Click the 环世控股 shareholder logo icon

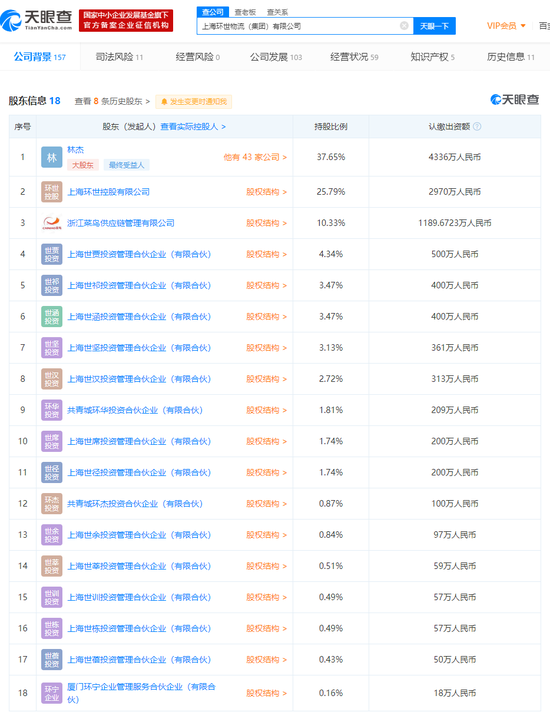coord(52,192)
